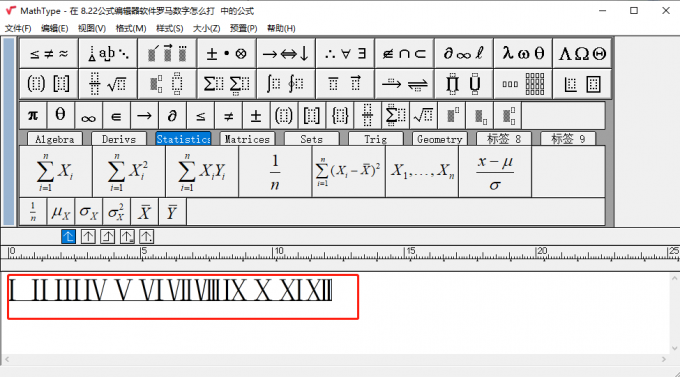
Task: Open arrow symbols palette
Action: click(286, 53)
